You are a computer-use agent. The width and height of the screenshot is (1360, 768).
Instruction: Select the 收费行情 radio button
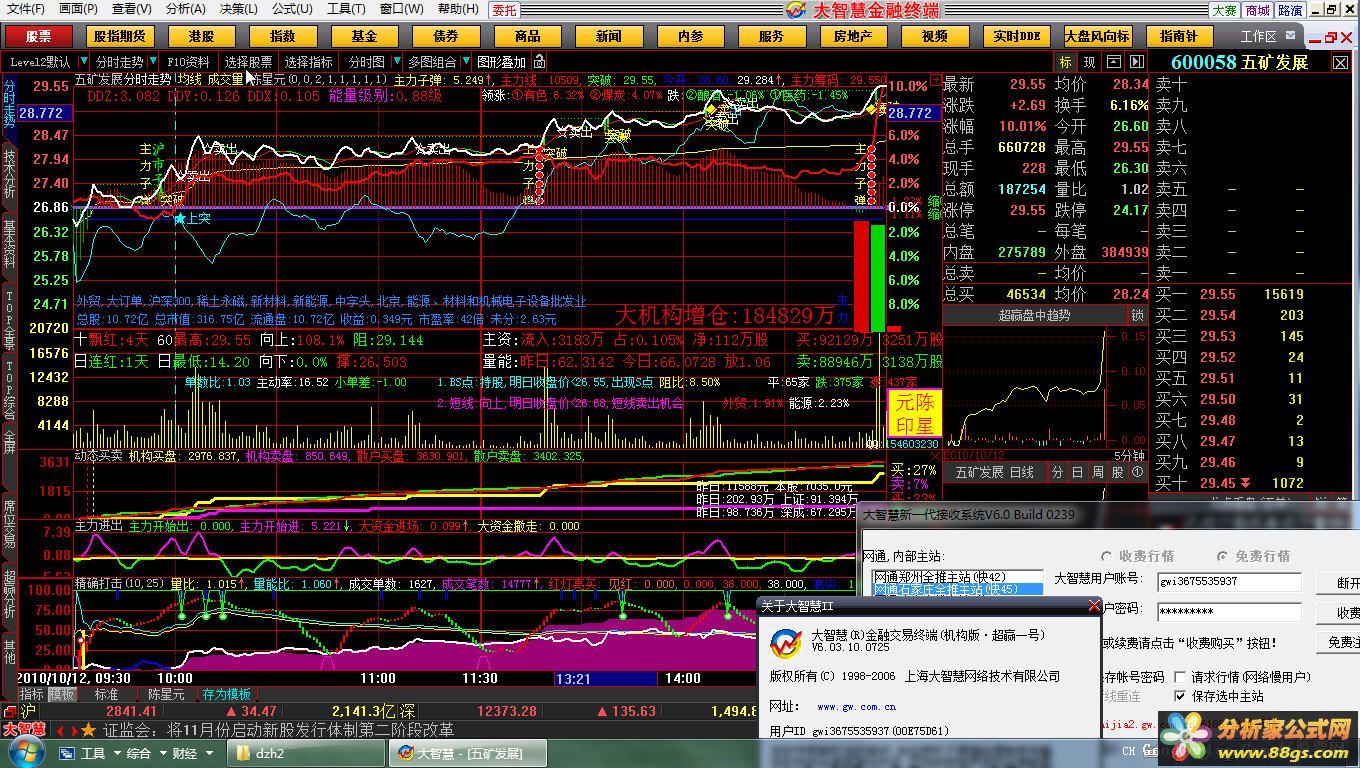pyautogui.click(x=1106, y=556)
